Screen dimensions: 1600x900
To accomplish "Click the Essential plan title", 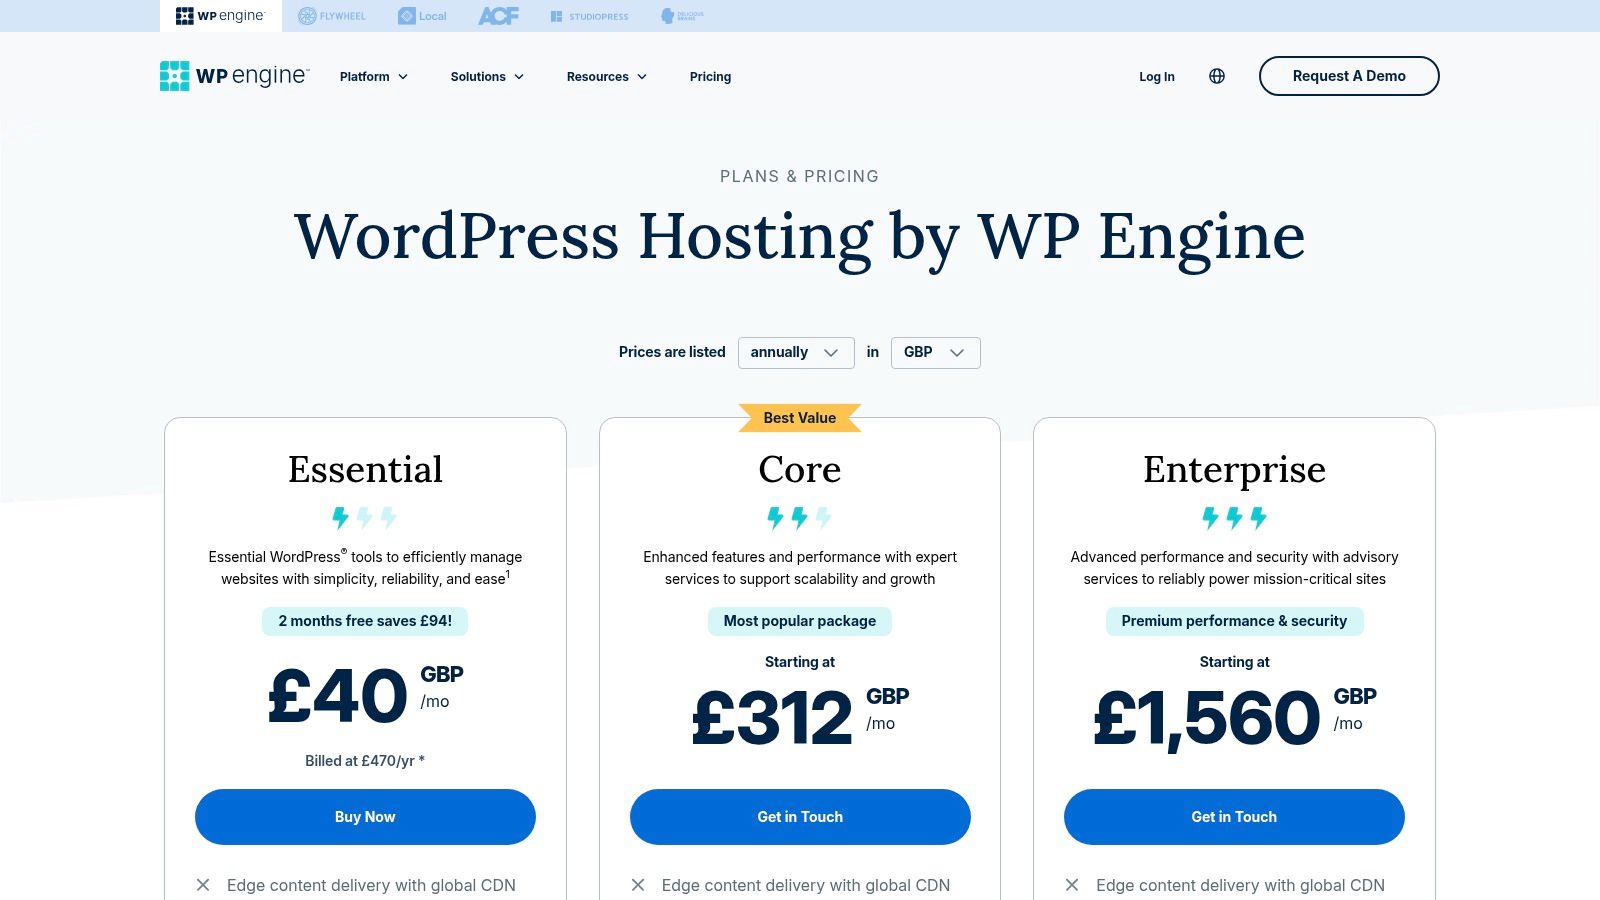I will pyautogui.click(x=365, y=469).
